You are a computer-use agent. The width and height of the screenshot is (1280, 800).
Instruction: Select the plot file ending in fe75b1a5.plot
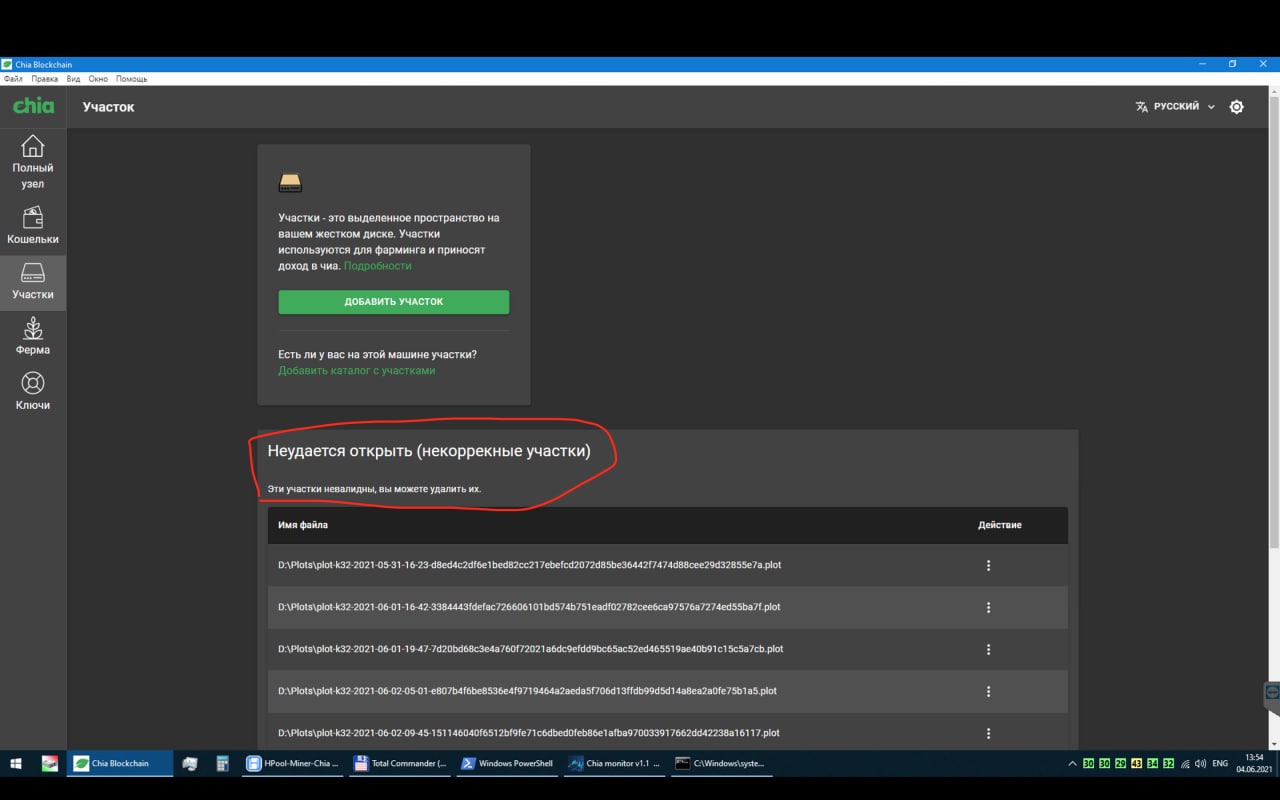click(x=527, y=691)
